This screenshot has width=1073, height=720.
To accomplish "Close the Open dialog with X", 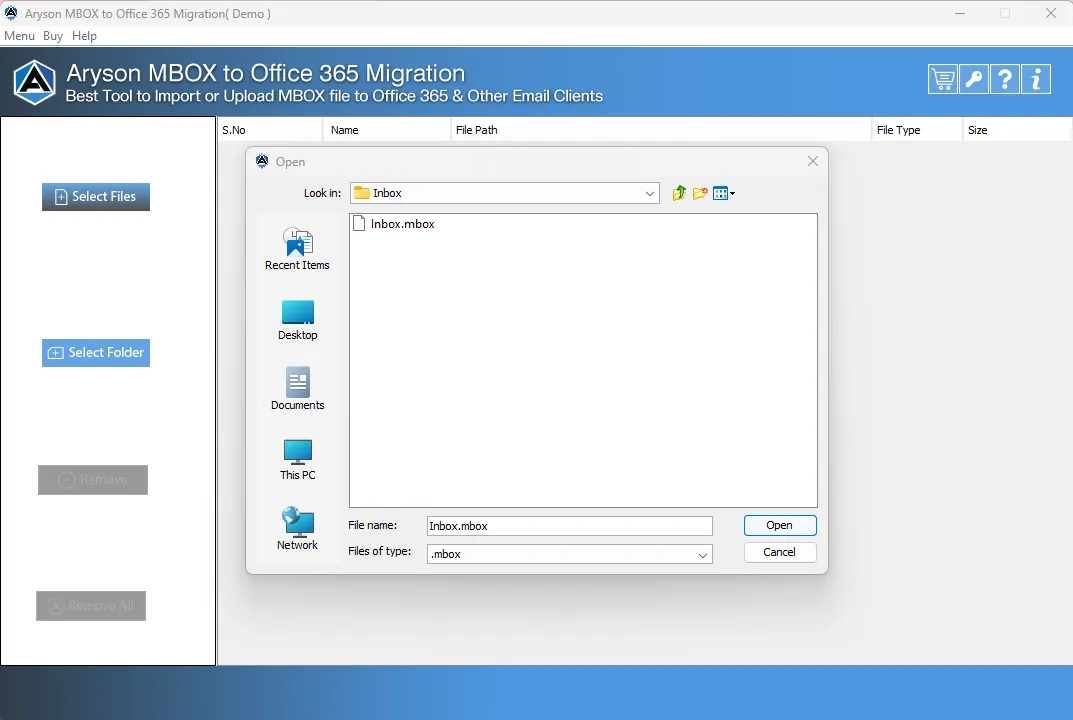I will (x=812, y=161).
